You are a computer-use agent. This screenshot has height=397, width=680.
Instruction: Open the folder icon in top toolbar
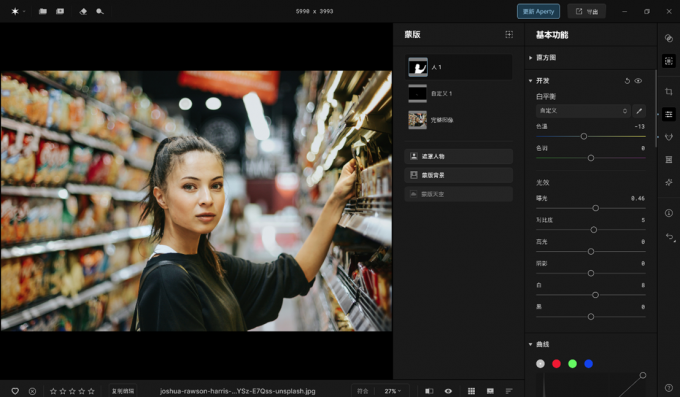click(x=42, y=11)
